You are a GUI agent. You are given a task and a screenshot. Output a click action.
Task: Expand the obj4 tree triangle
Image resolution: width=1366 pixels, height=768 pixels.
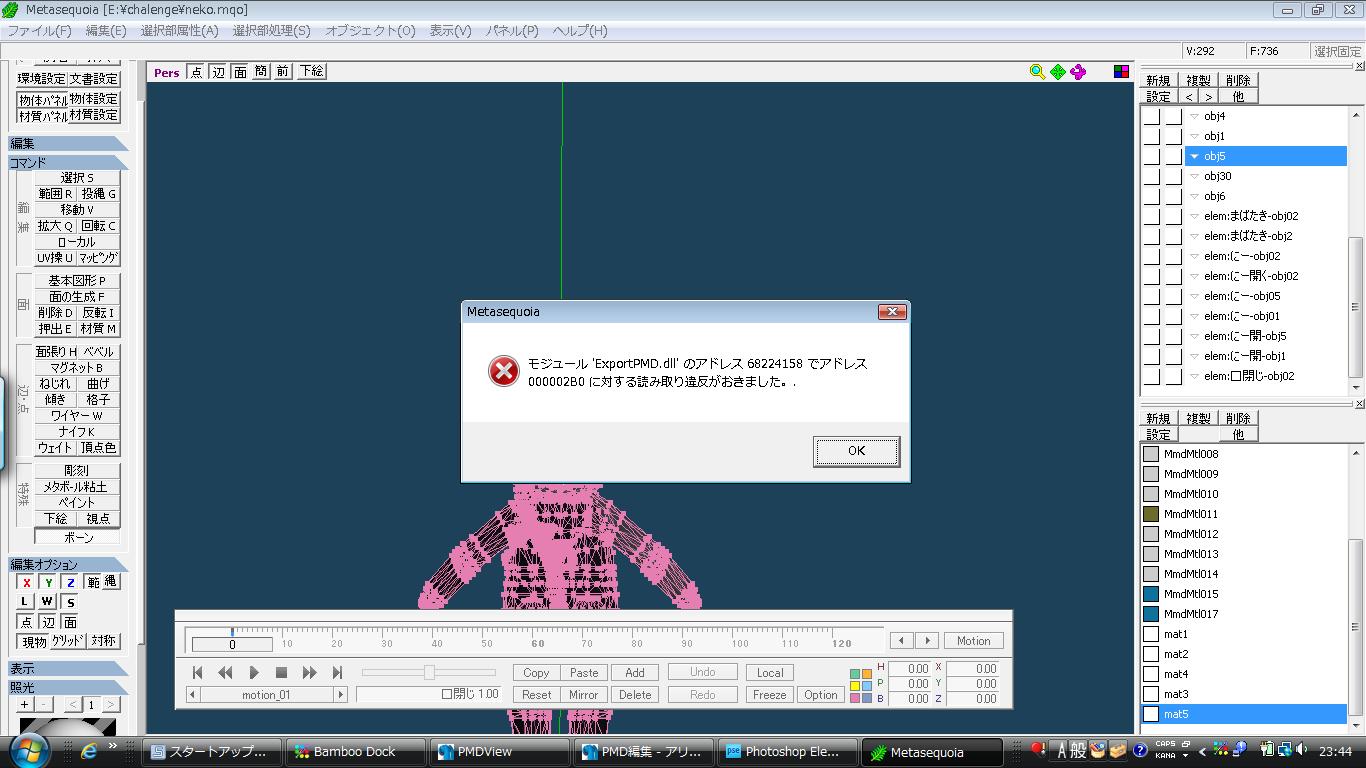(1194, 117)
